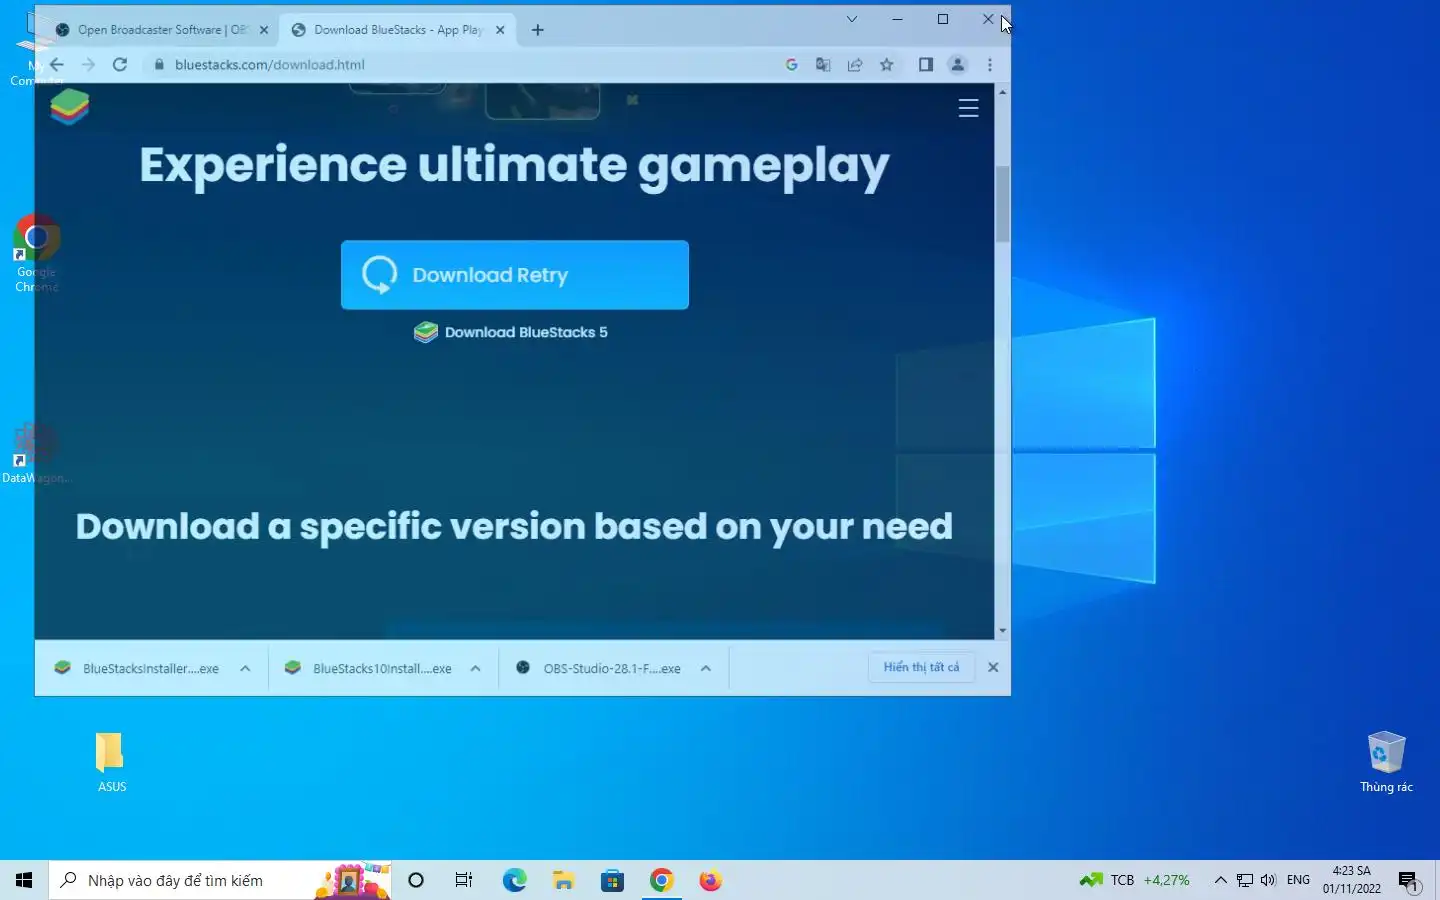This screenshot has width=1440, height=900.
Task: Open File Explorer from the taskbar
Action: point(563,880)
